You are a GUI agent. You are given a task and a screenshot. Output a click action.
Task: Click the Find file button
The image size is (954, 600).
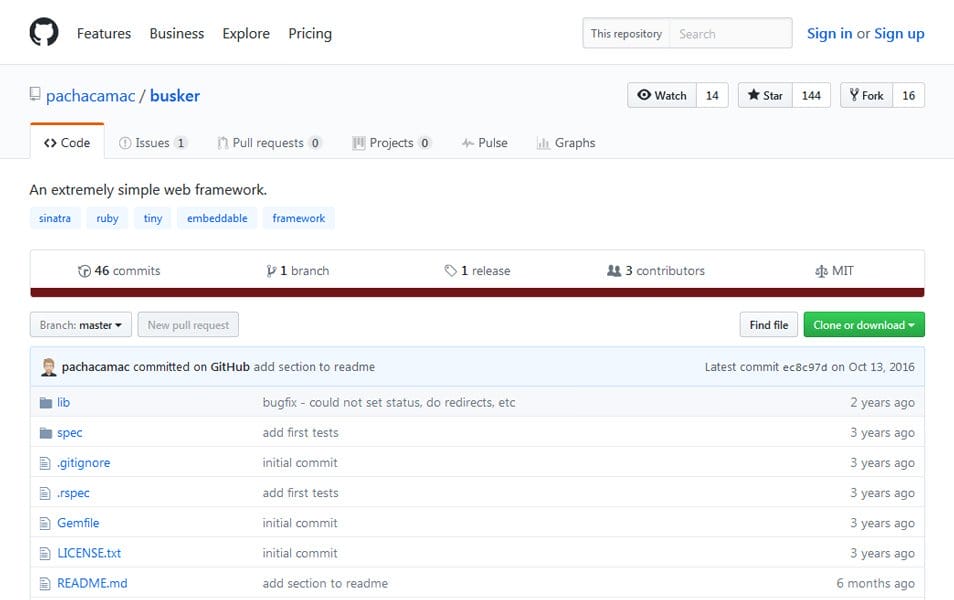(769, 325)
